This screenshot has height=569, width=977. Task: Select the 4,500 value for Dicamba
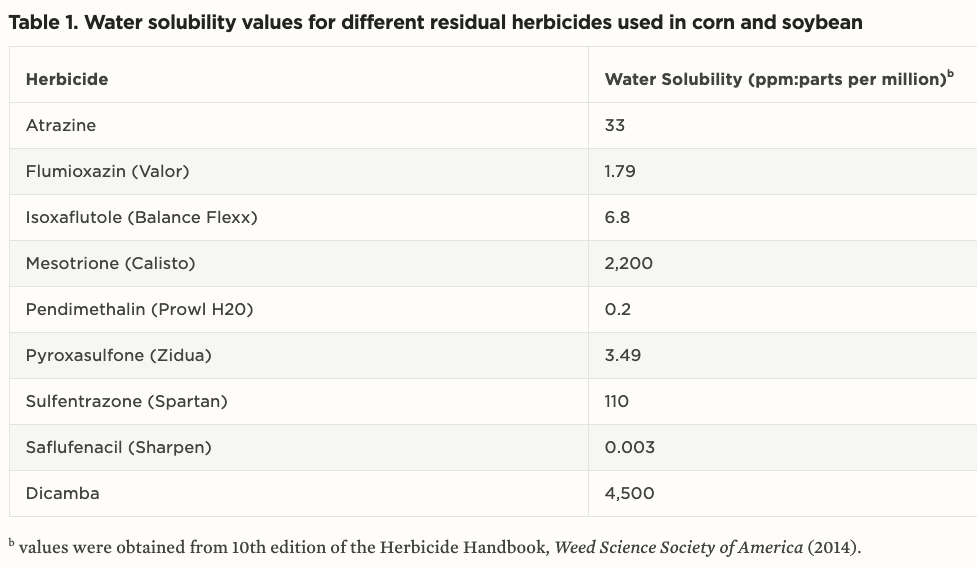pos(630,493)
